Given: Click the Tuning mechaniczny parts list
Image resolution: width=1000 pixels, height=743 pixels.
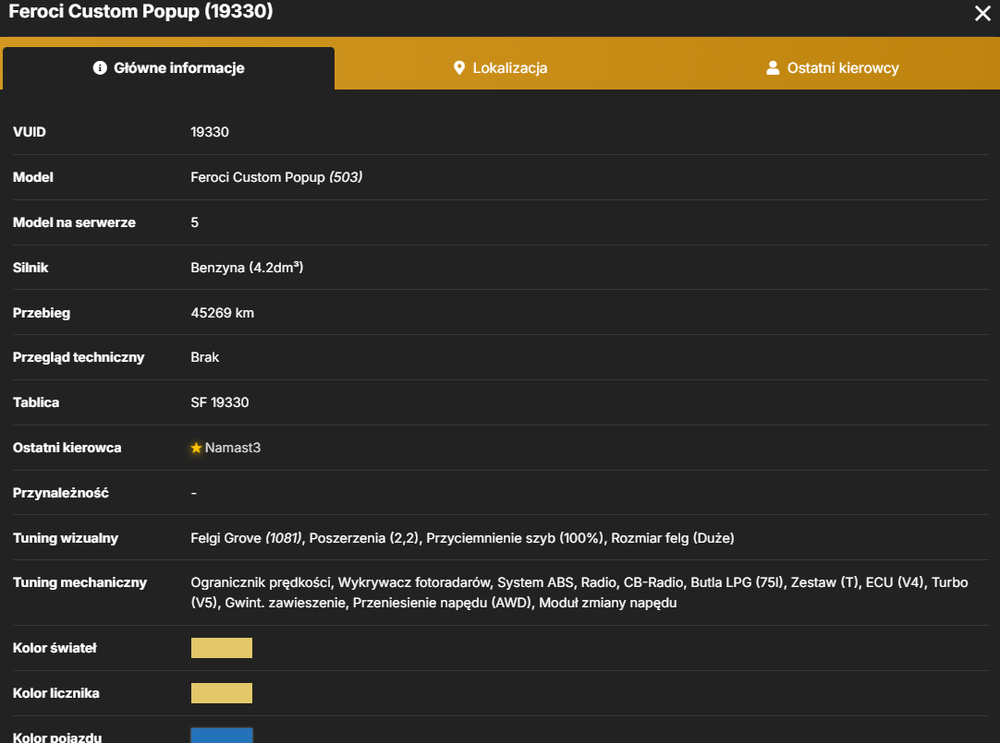Looking at the screenshot, I should 579,592.
